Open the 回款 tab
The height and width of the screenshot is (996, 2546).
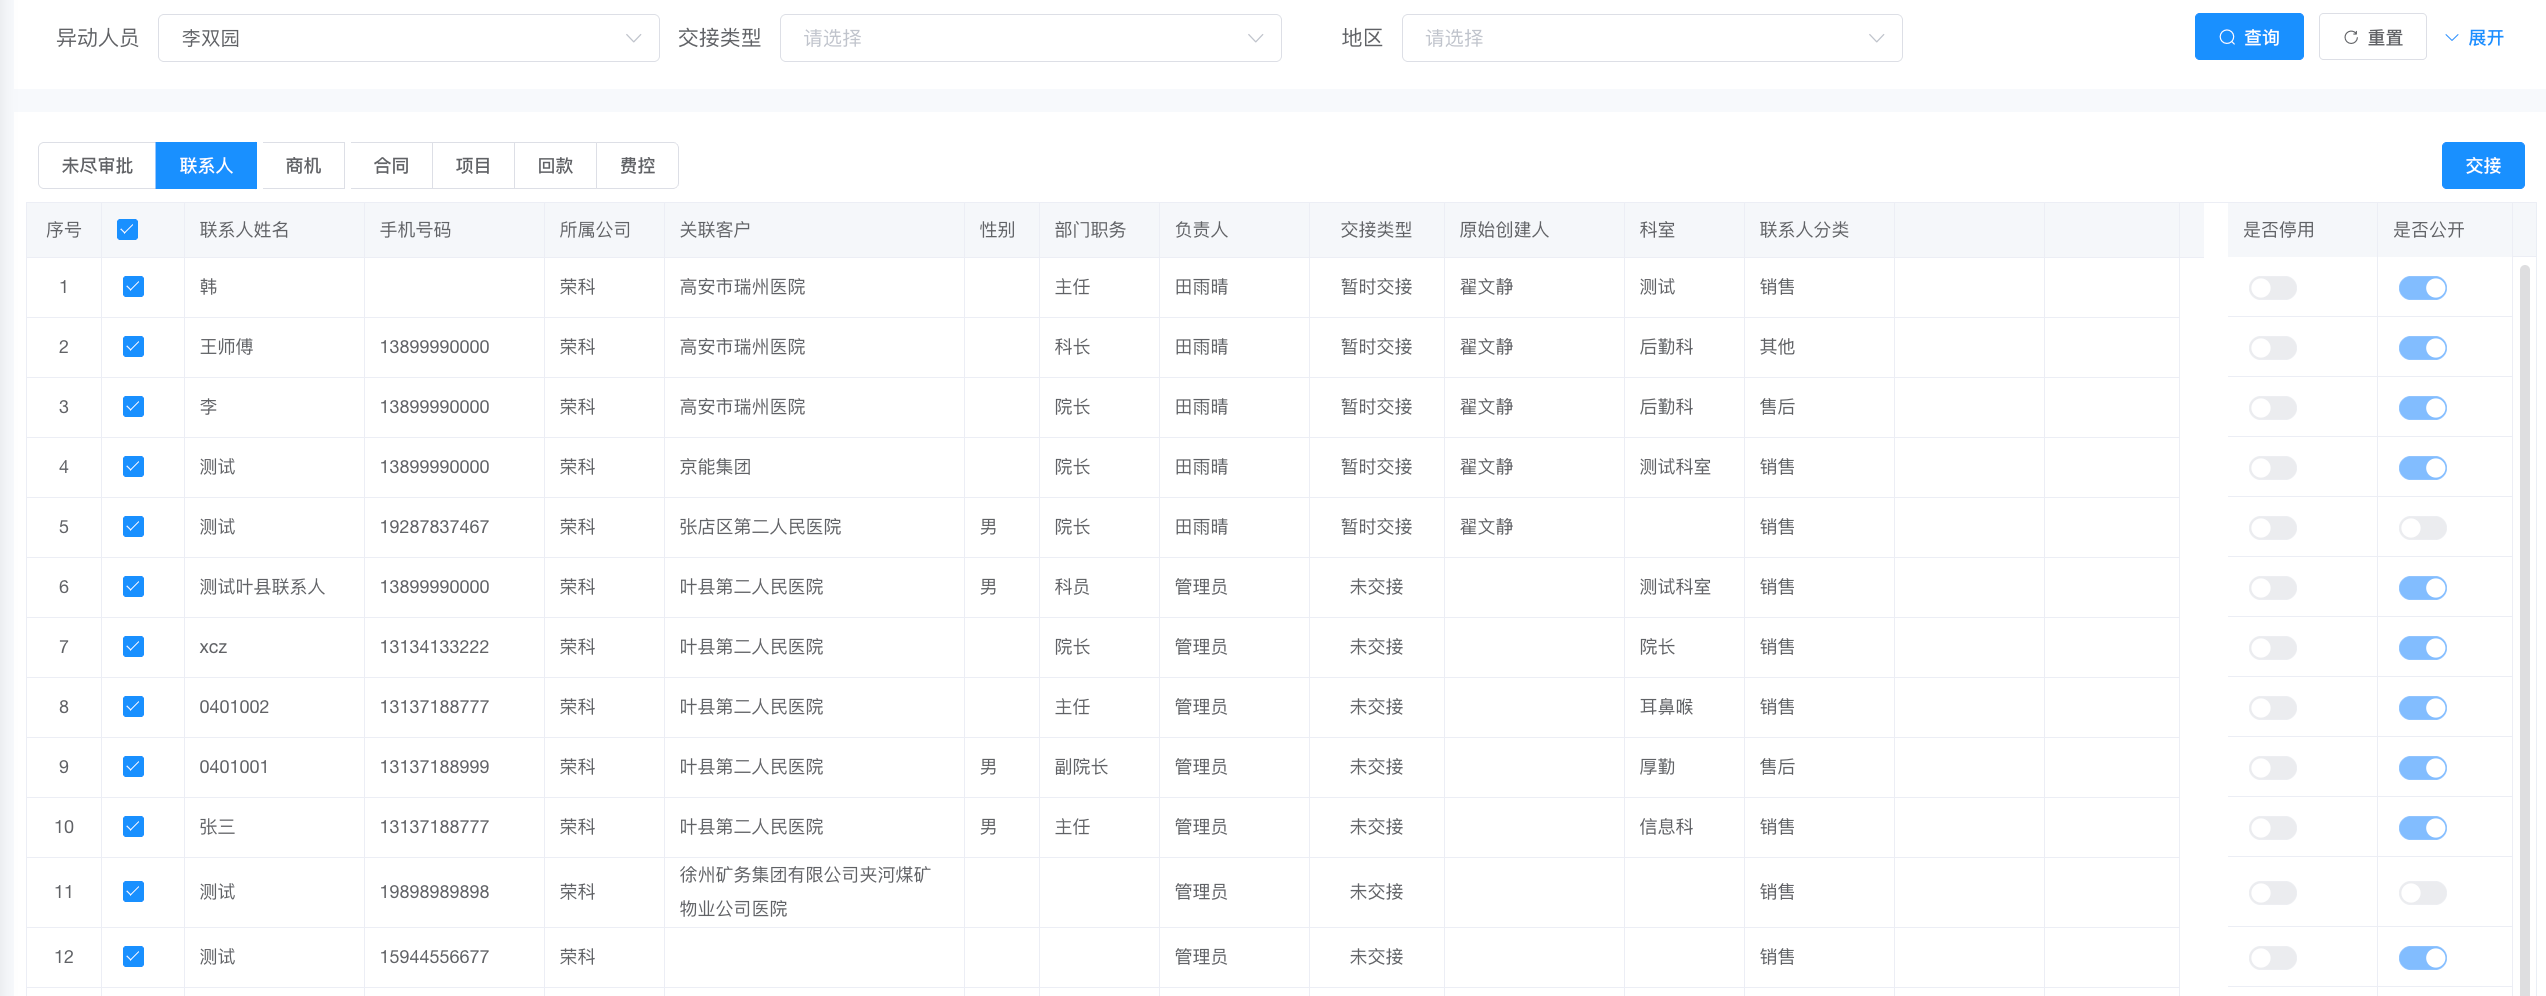tap(555, 165)
